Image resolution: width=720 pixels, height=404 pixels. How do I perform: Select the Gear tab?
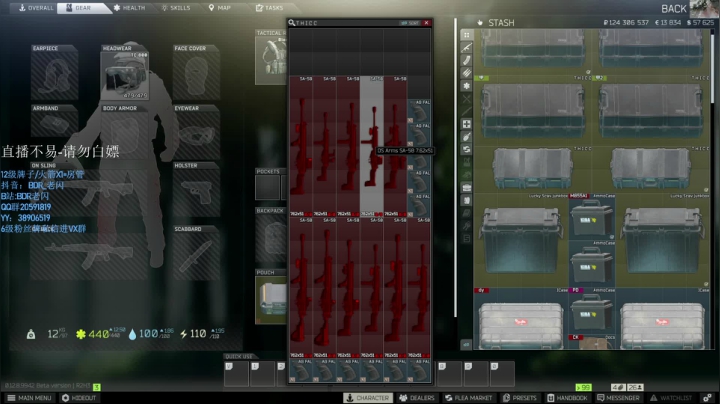click(x=83, y=8)
